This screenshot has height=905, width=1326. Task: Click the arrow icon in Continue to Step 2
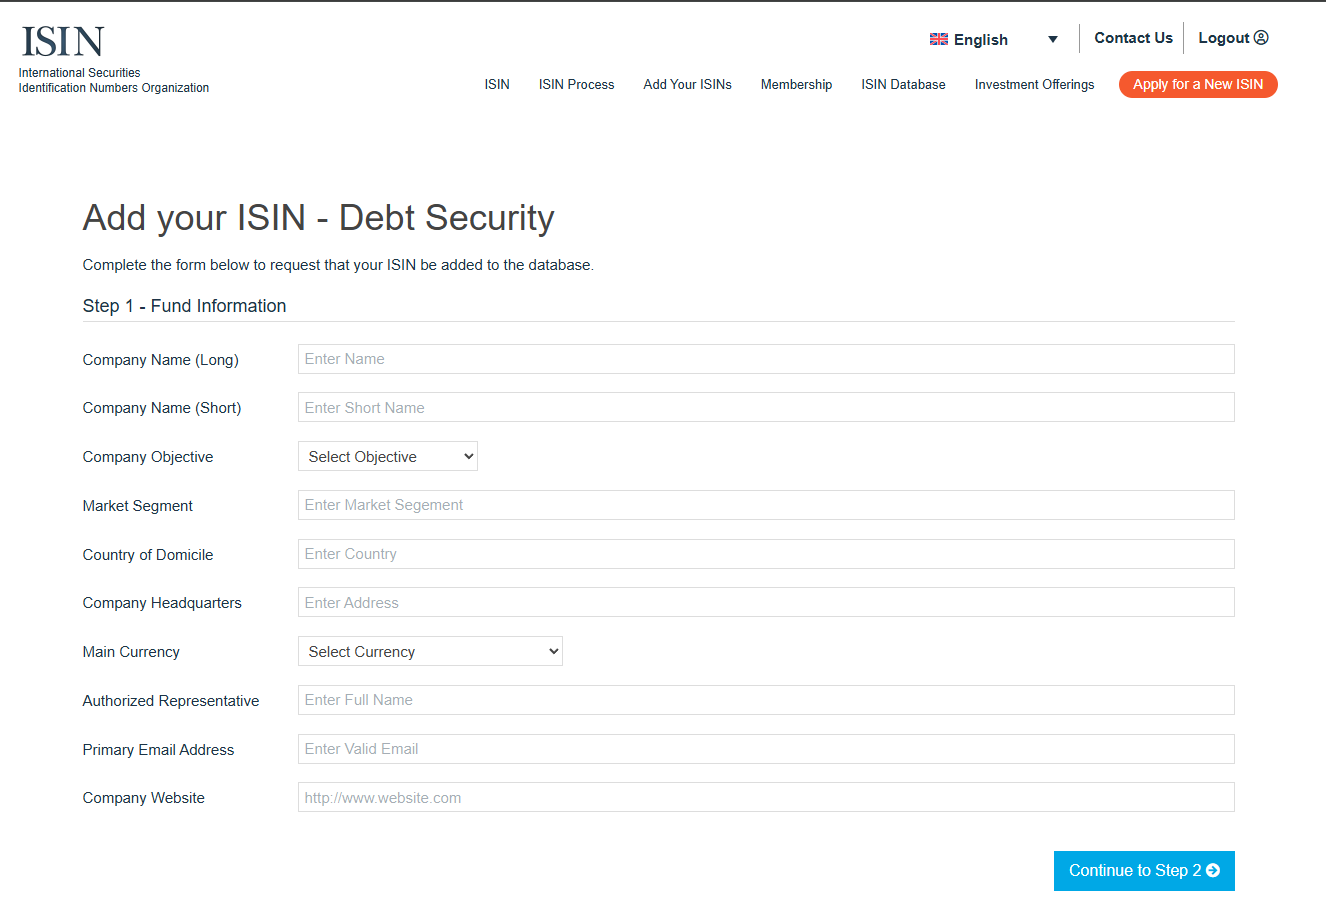pyautogui.click(x=1213, y=871)
